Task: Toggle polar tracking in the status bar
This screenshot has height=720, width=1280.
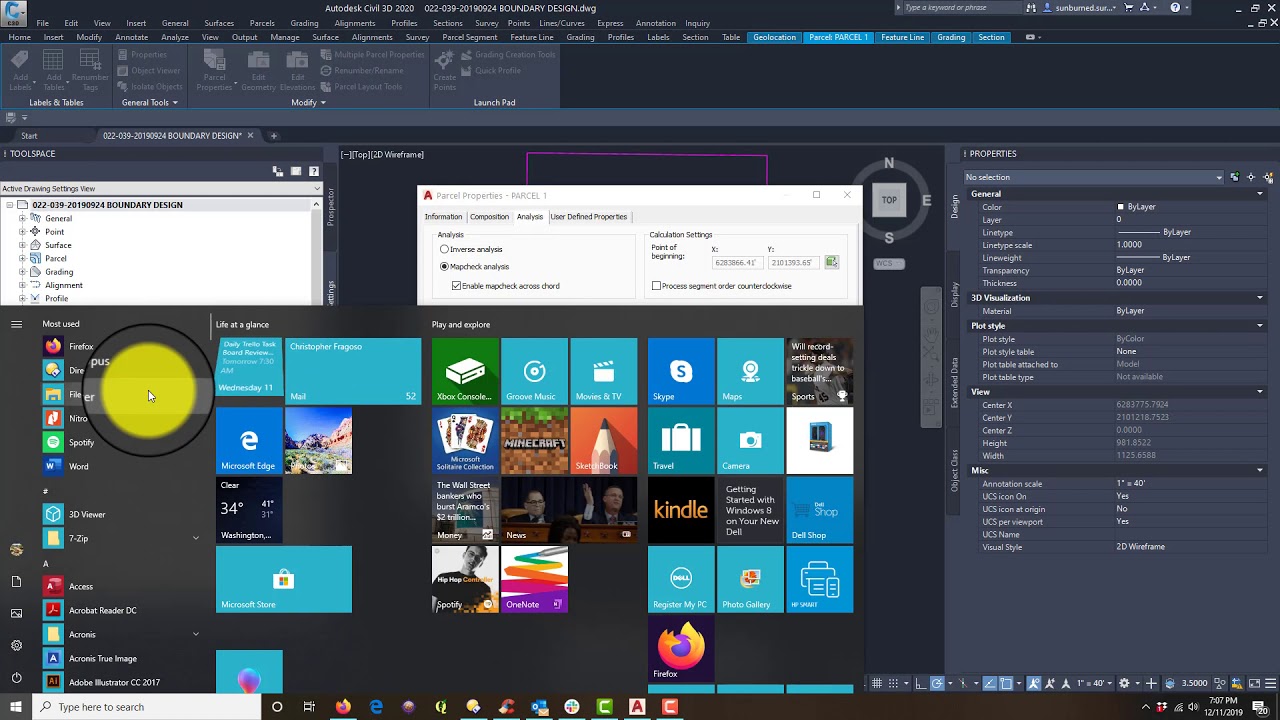Action: click(937, 683)
